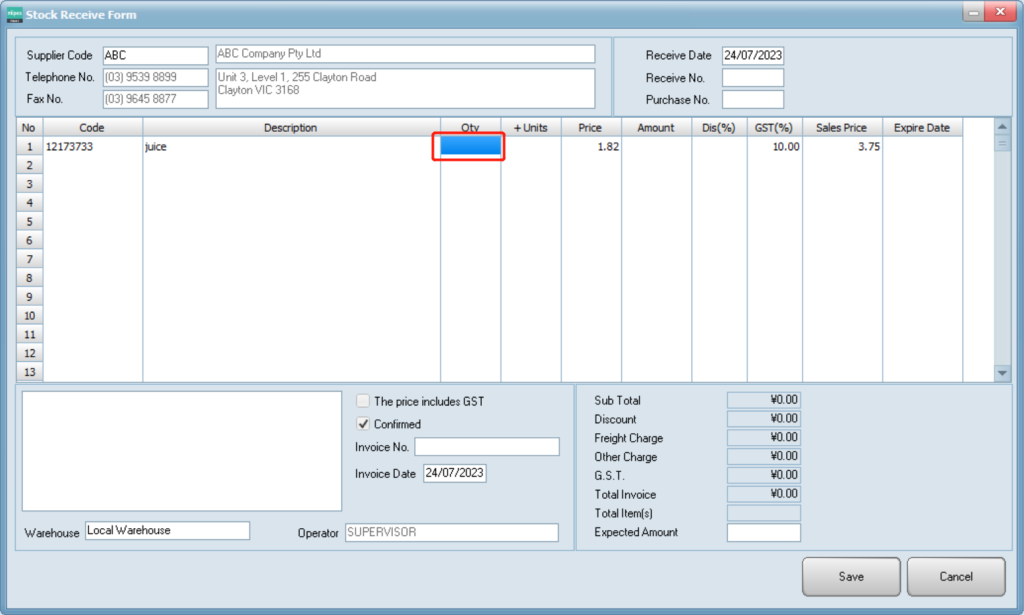Viewport: 1024px width, 615px height.
Task: Select the highlighted Qty cell in row 1
Action: 471,147
